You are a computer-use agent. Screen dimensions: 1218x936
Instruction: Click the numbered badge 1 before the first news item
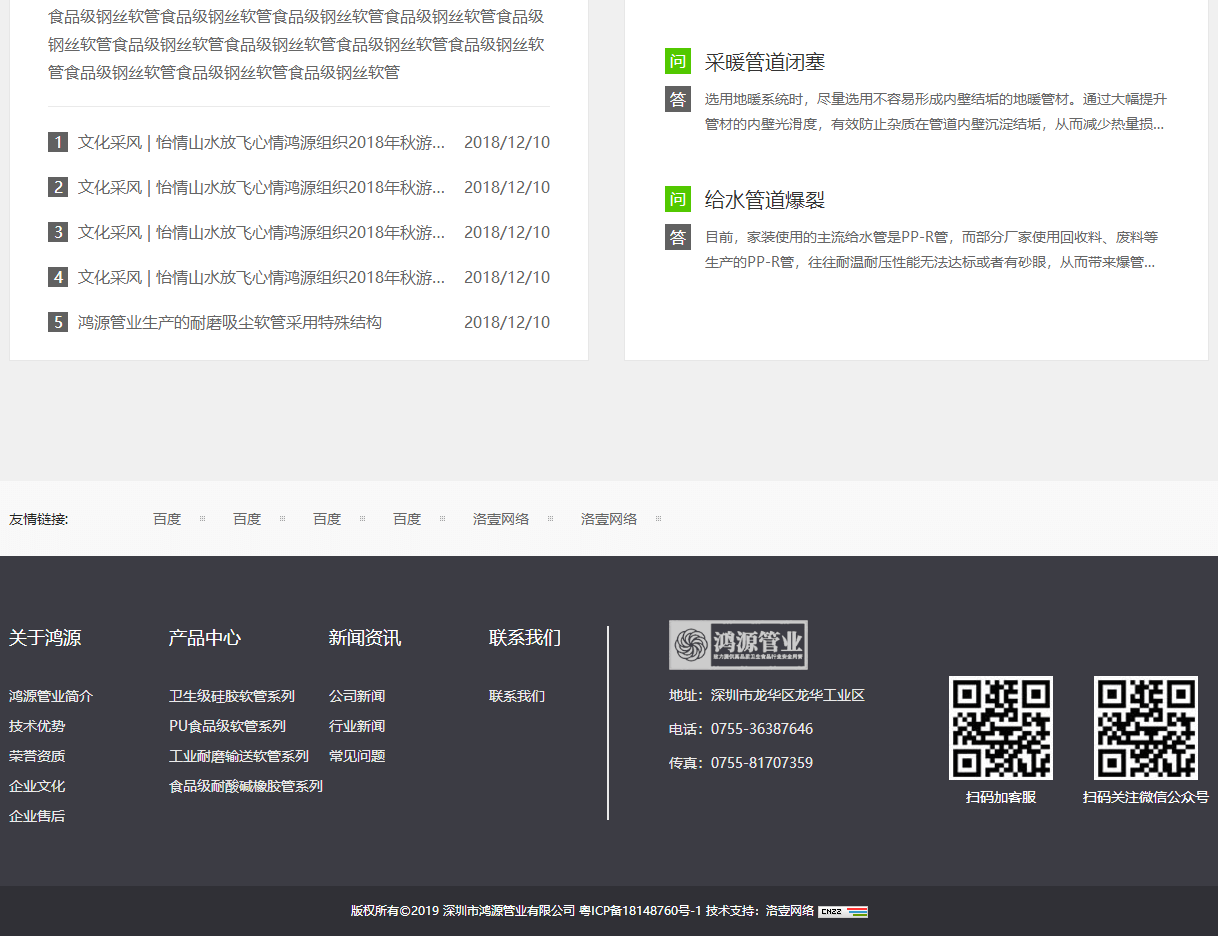coord(58,141)
